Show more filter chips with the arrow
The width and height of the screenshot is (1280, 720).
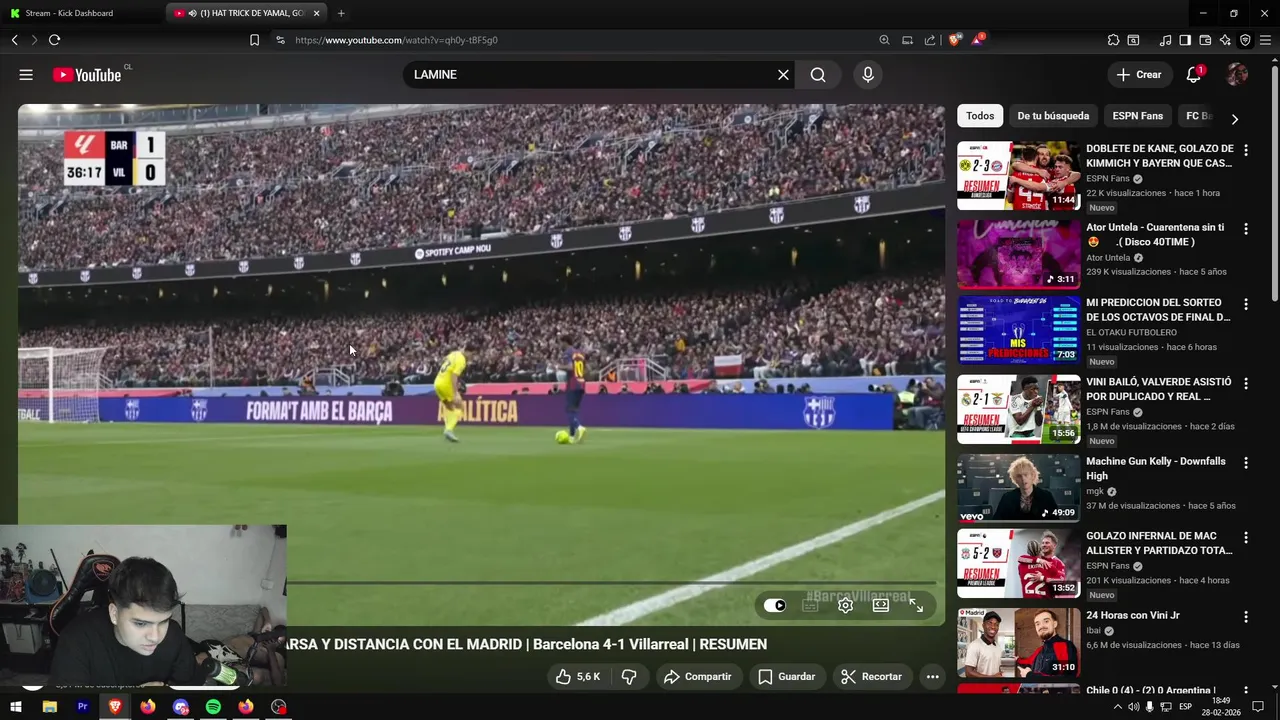pos(1235,119)
